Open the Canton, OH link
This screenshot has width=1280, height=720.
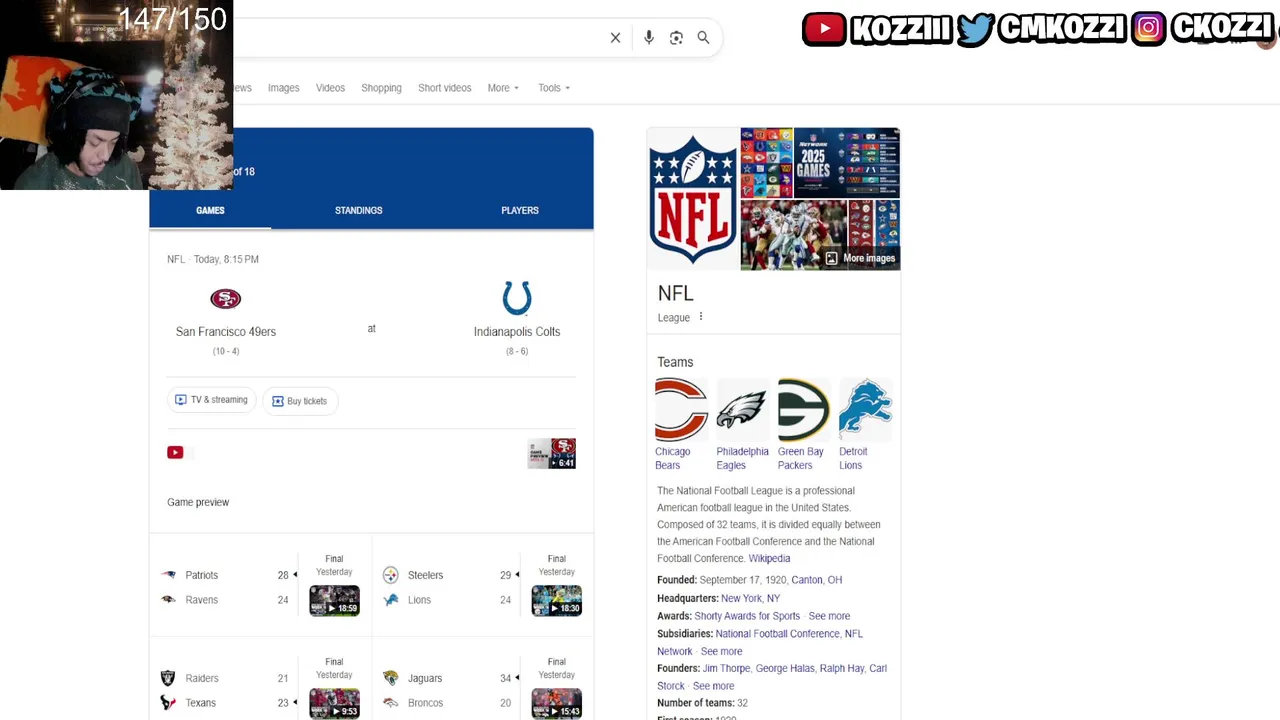817,580
